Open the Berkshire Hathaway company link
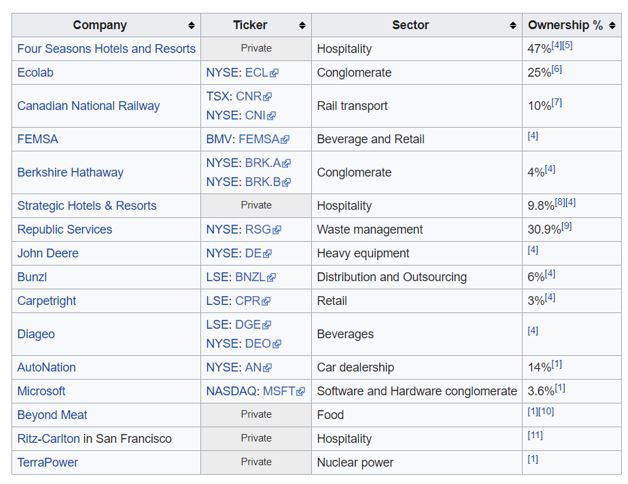 tap(70, 172)
